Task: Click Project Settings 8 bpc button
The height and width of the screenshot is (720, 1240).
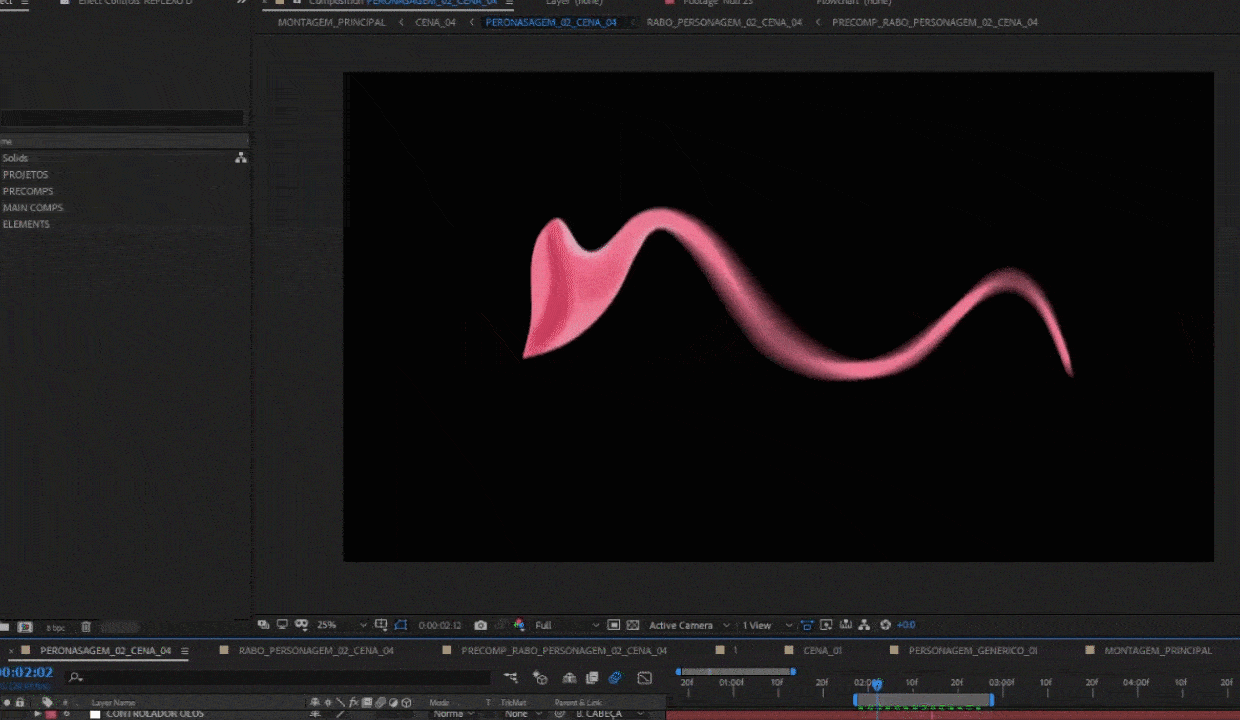Action: pyautogui.click(x=55, y=627)
